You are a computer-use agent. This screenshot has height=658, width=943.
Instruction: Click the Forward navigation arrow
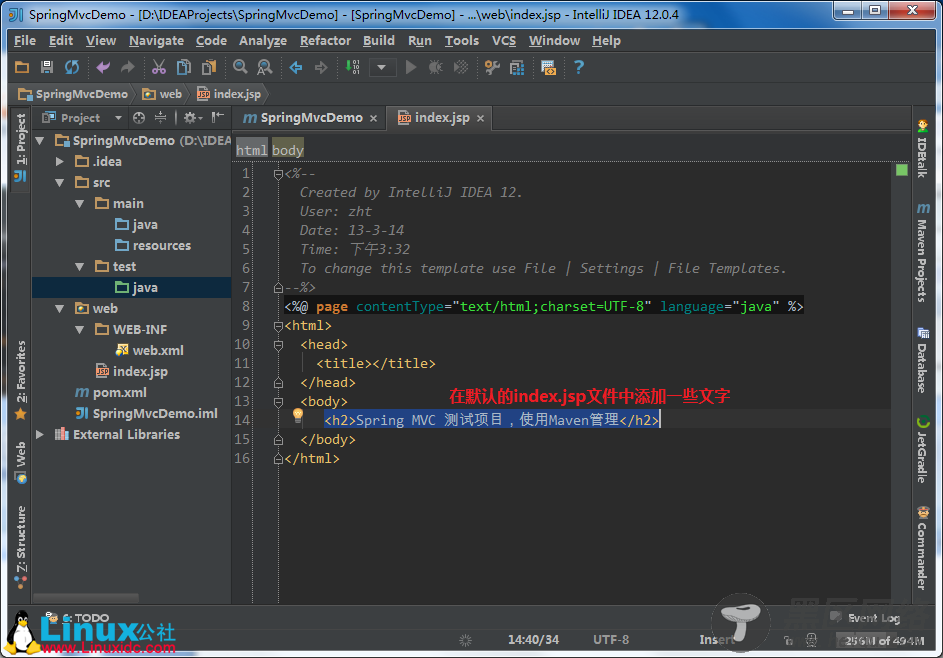(321, 67)
